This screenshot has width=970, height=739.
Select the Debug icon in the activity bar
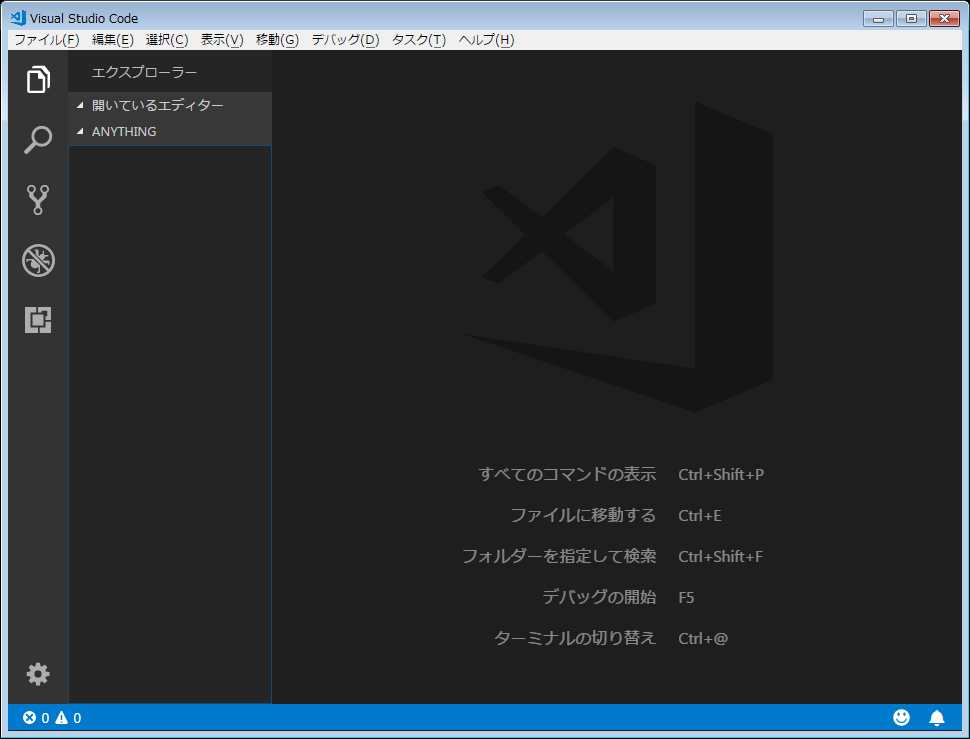(x=37, y=259)
